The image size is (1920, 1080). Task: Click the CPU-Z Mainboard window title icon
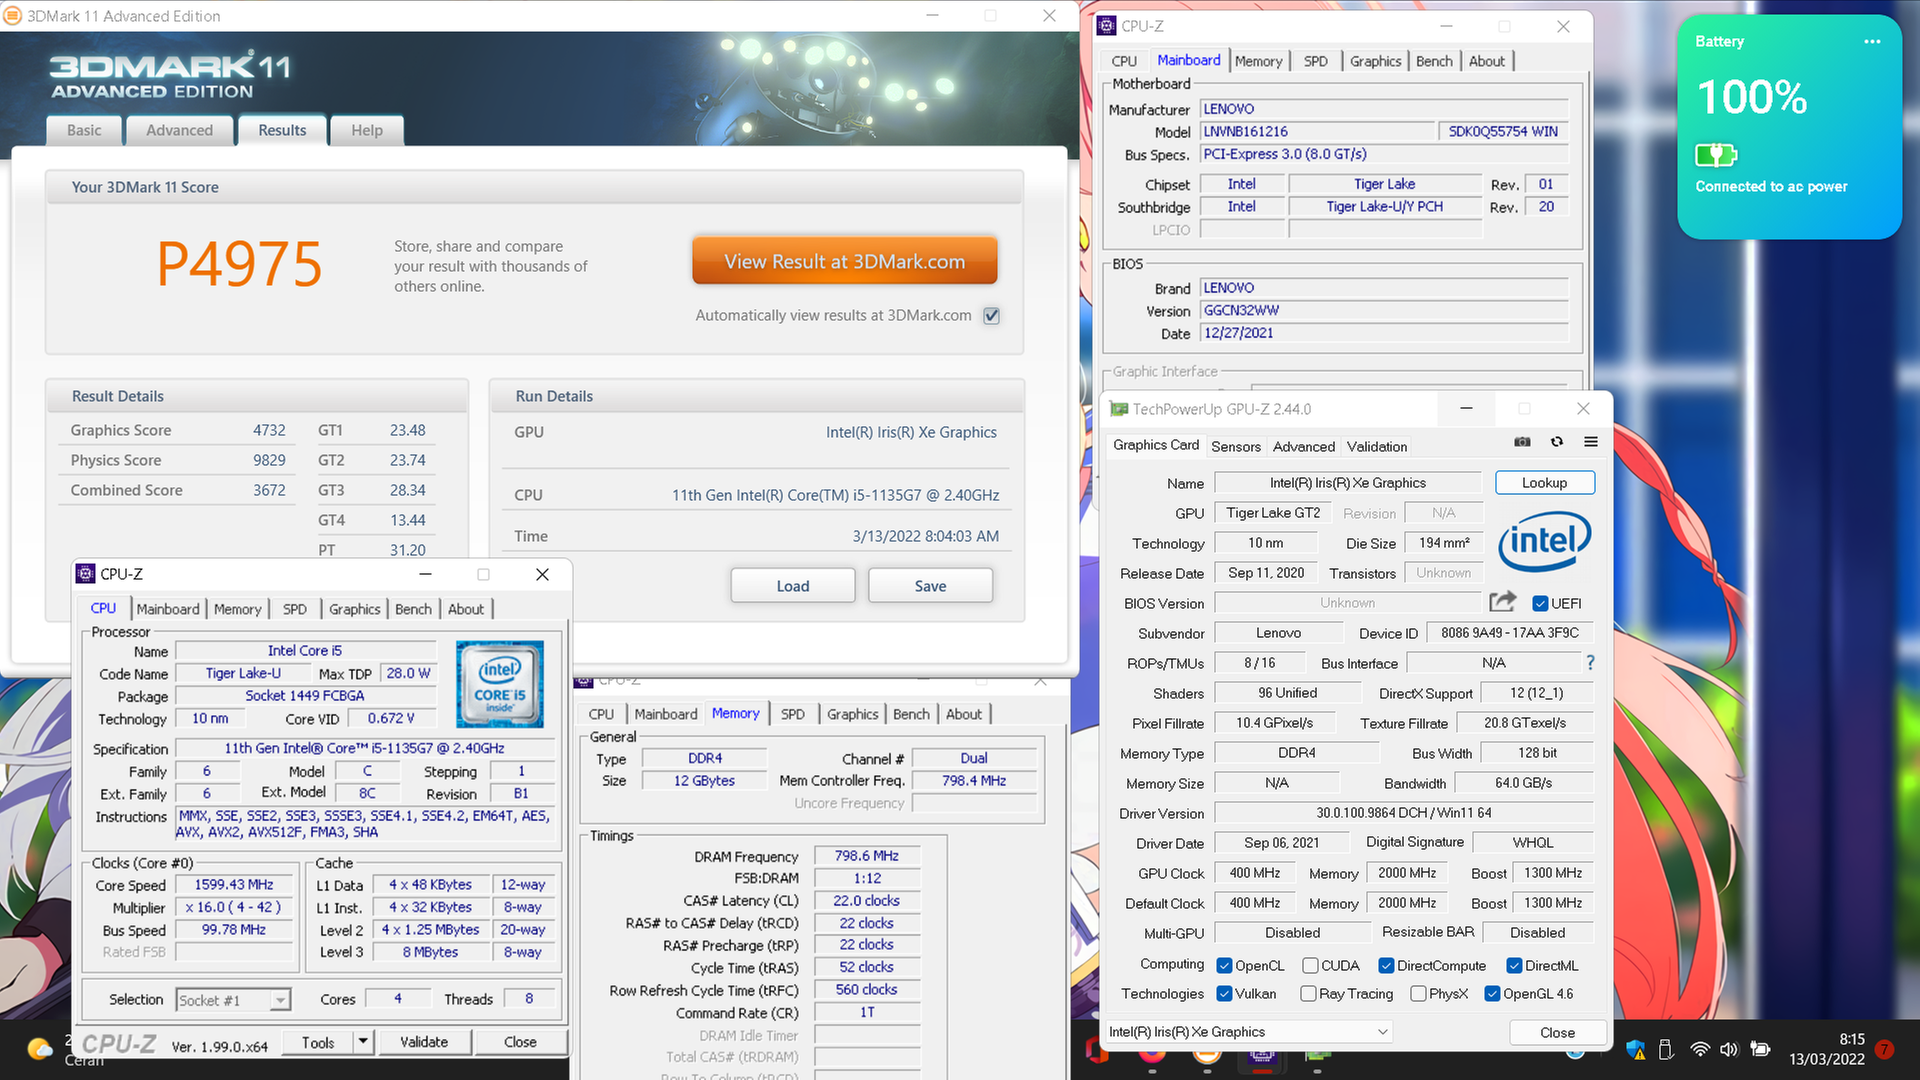click(x=1107, y=26)
